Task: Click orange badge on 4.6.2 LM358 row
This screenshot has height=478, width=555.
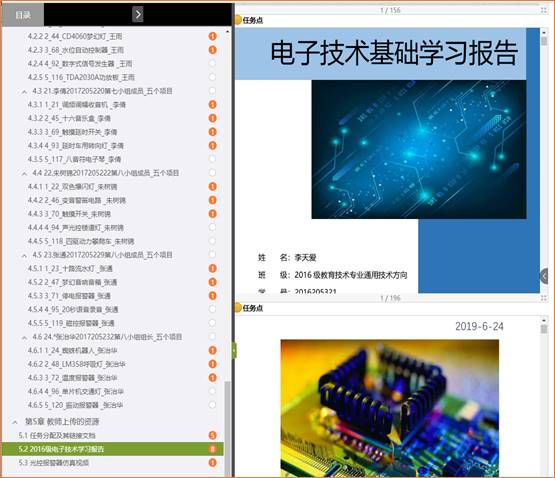Action: pyautogui.click(x=212, y=364)
